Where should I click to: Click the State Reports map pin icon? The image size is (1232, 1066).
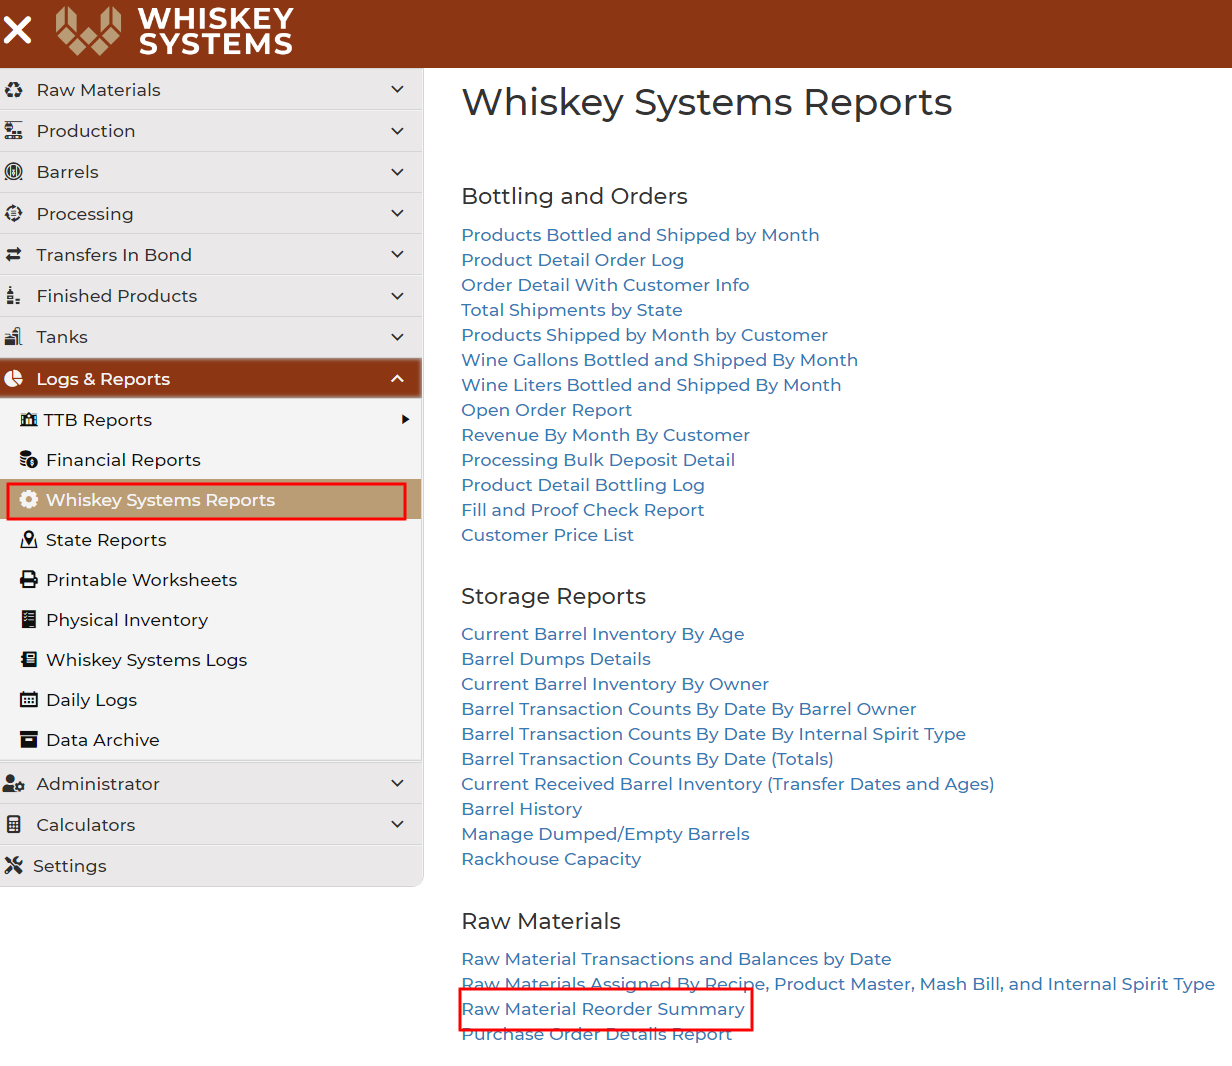click(29, 540)
